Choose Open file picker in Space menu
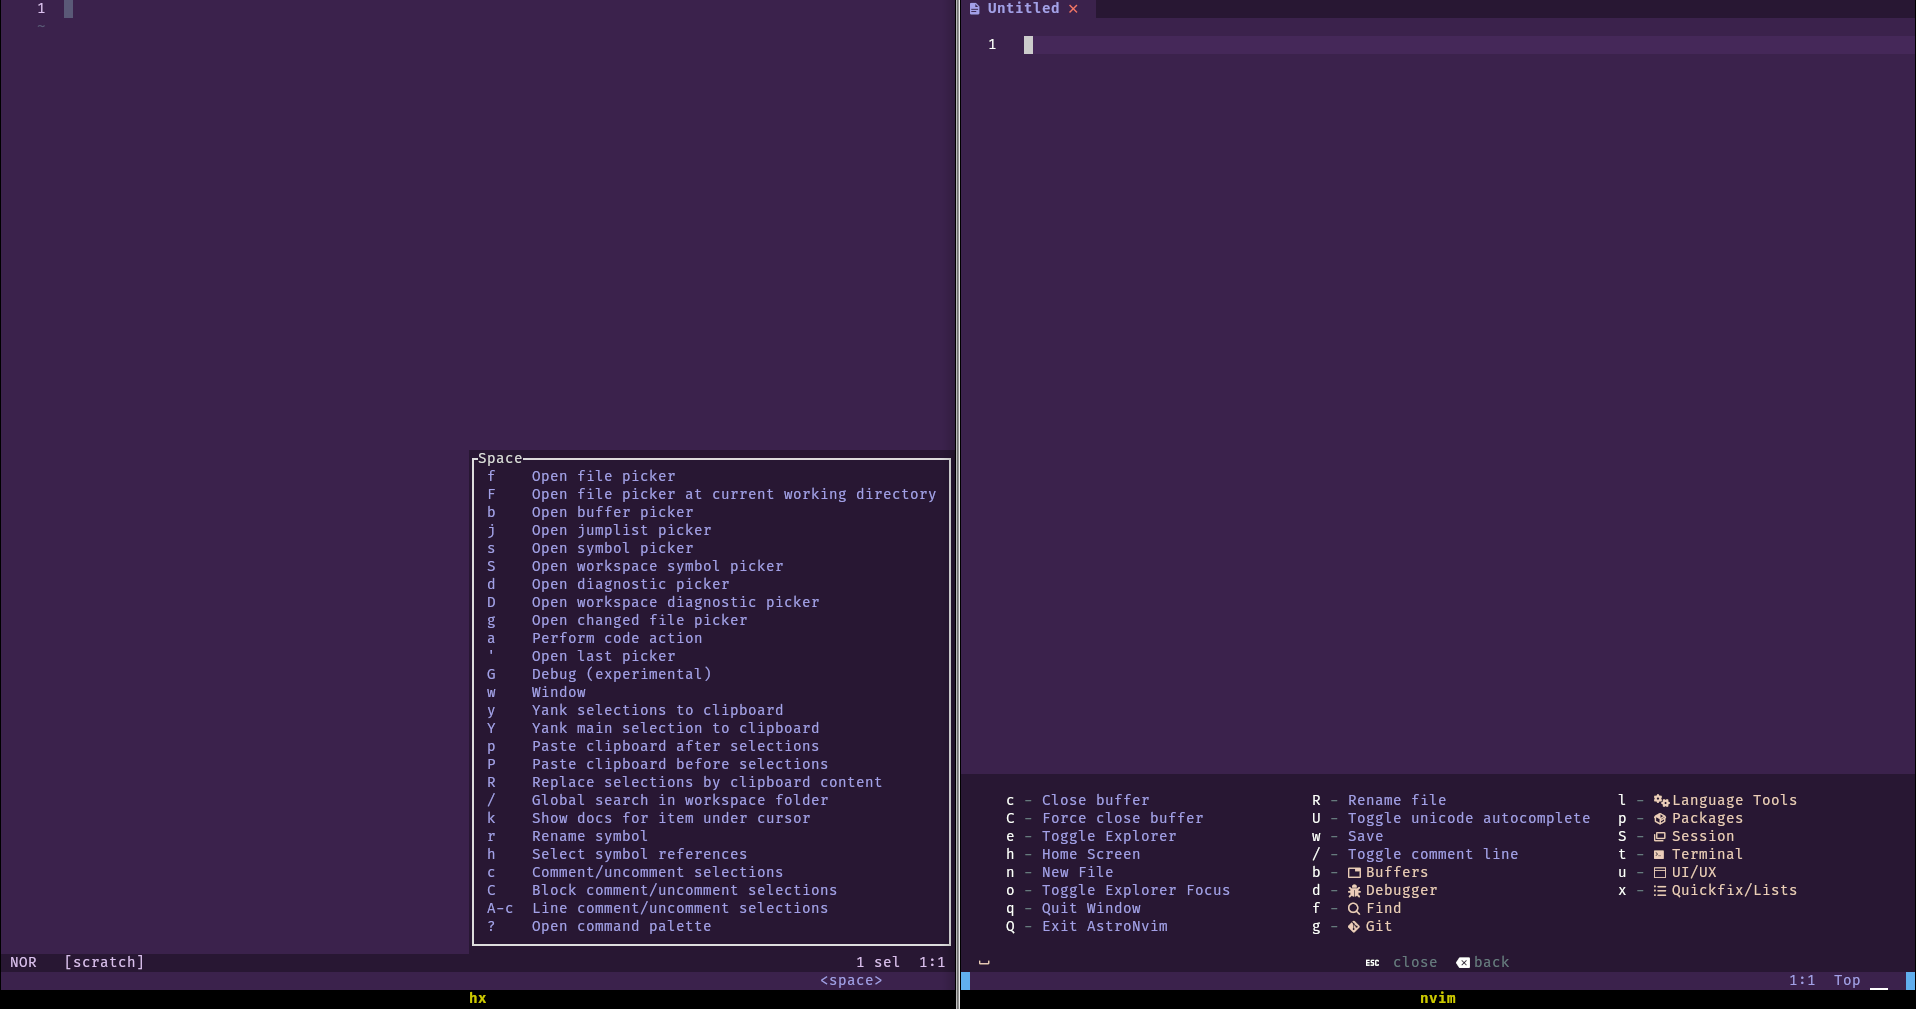 (603, 477)
